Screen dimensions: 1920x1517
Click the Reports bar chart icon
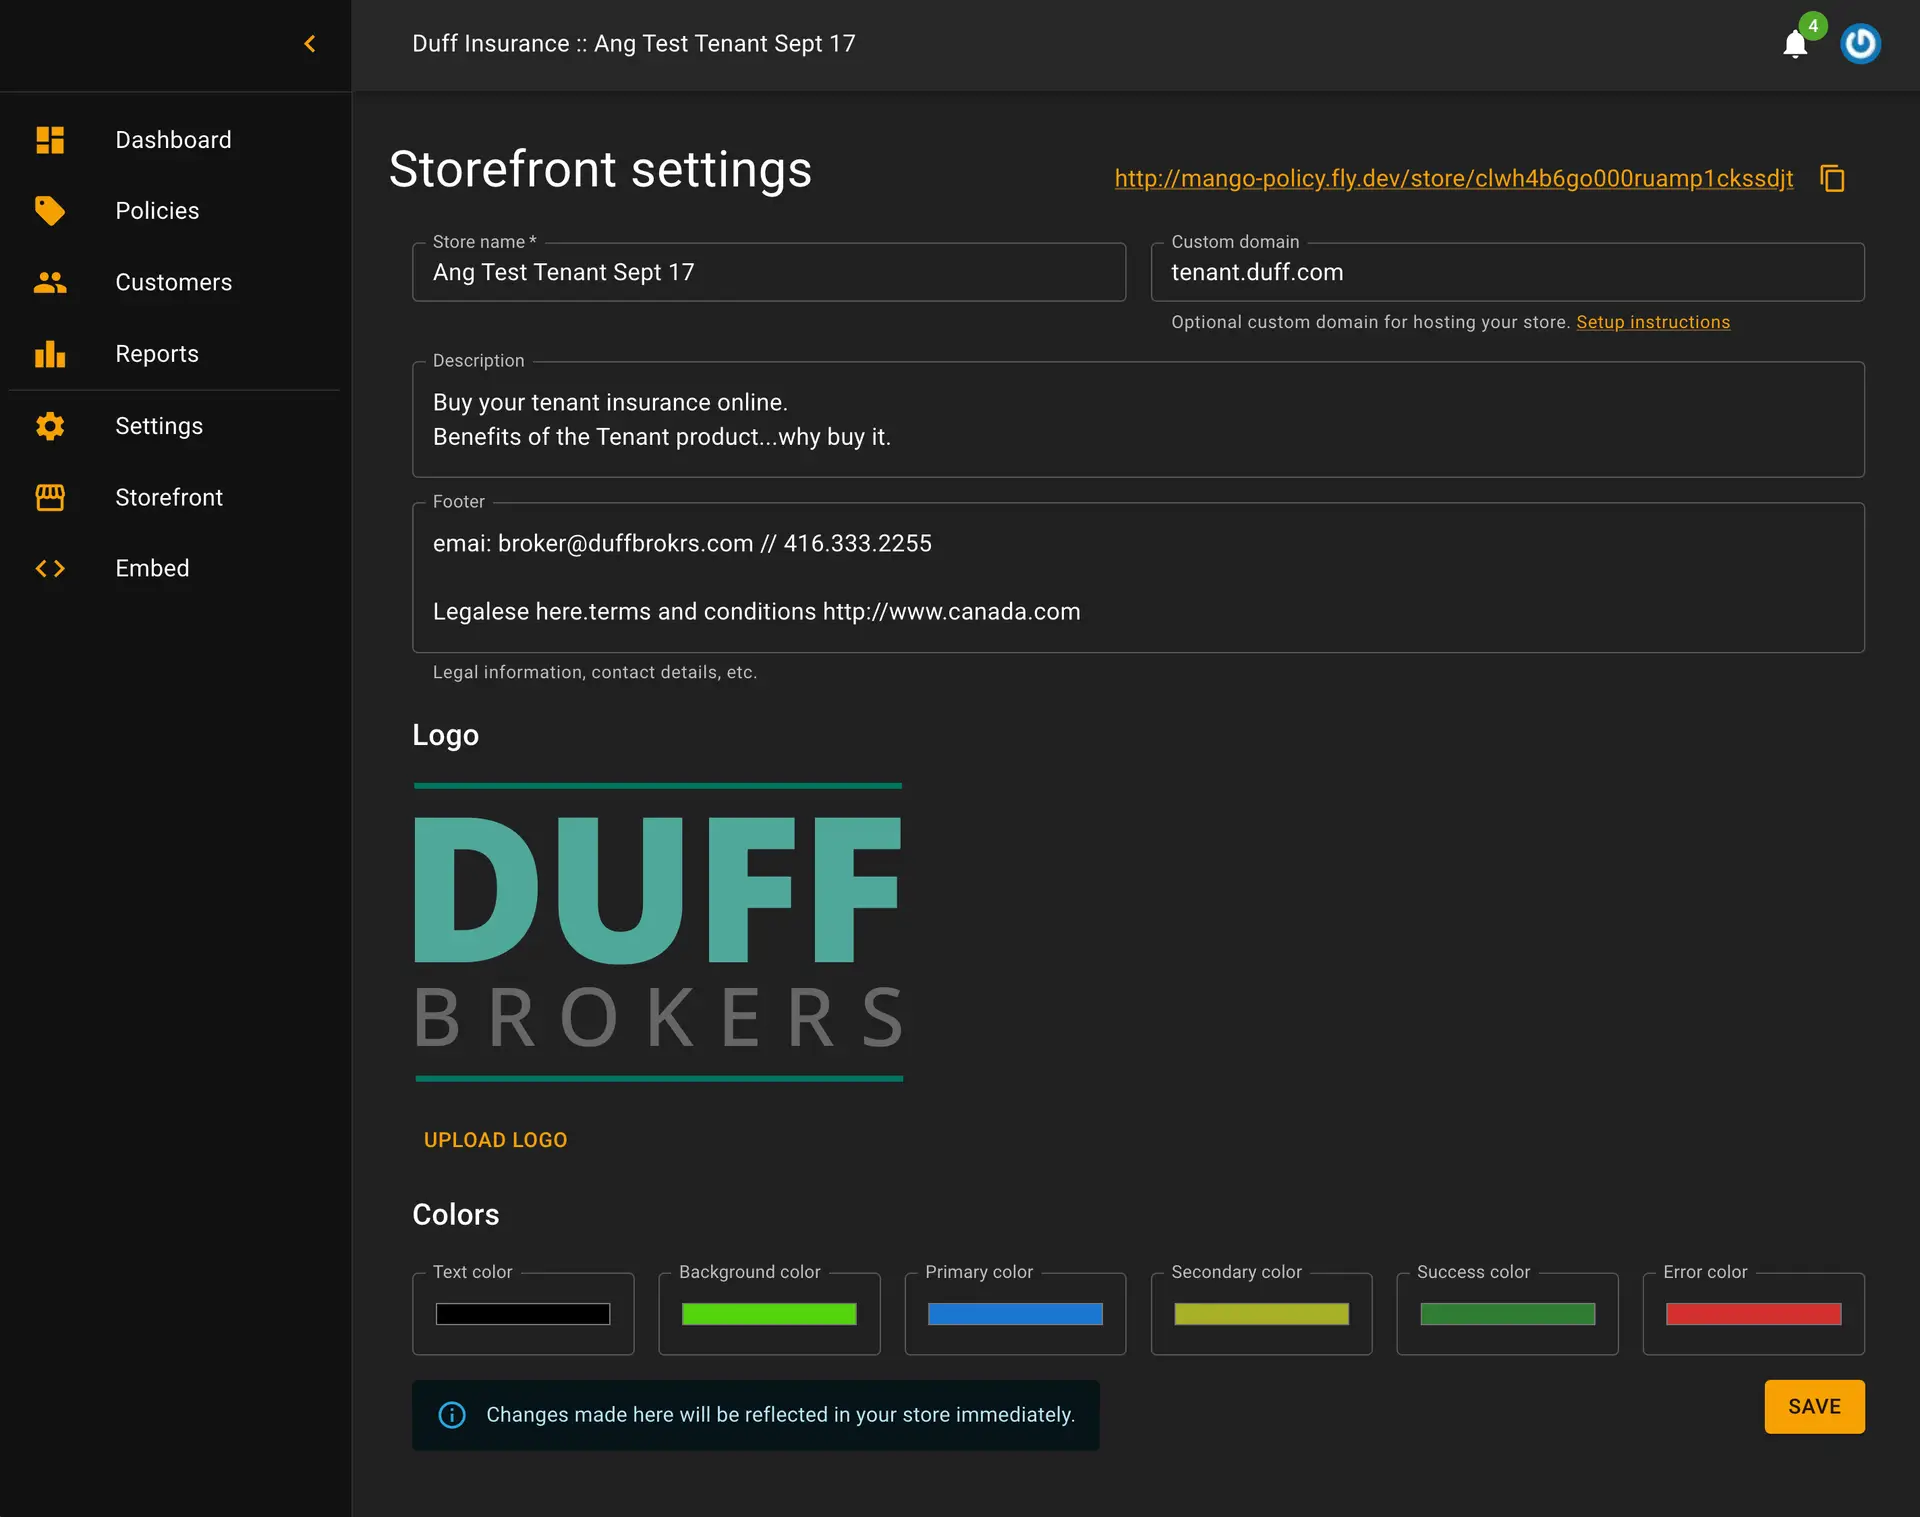point(50,354)
